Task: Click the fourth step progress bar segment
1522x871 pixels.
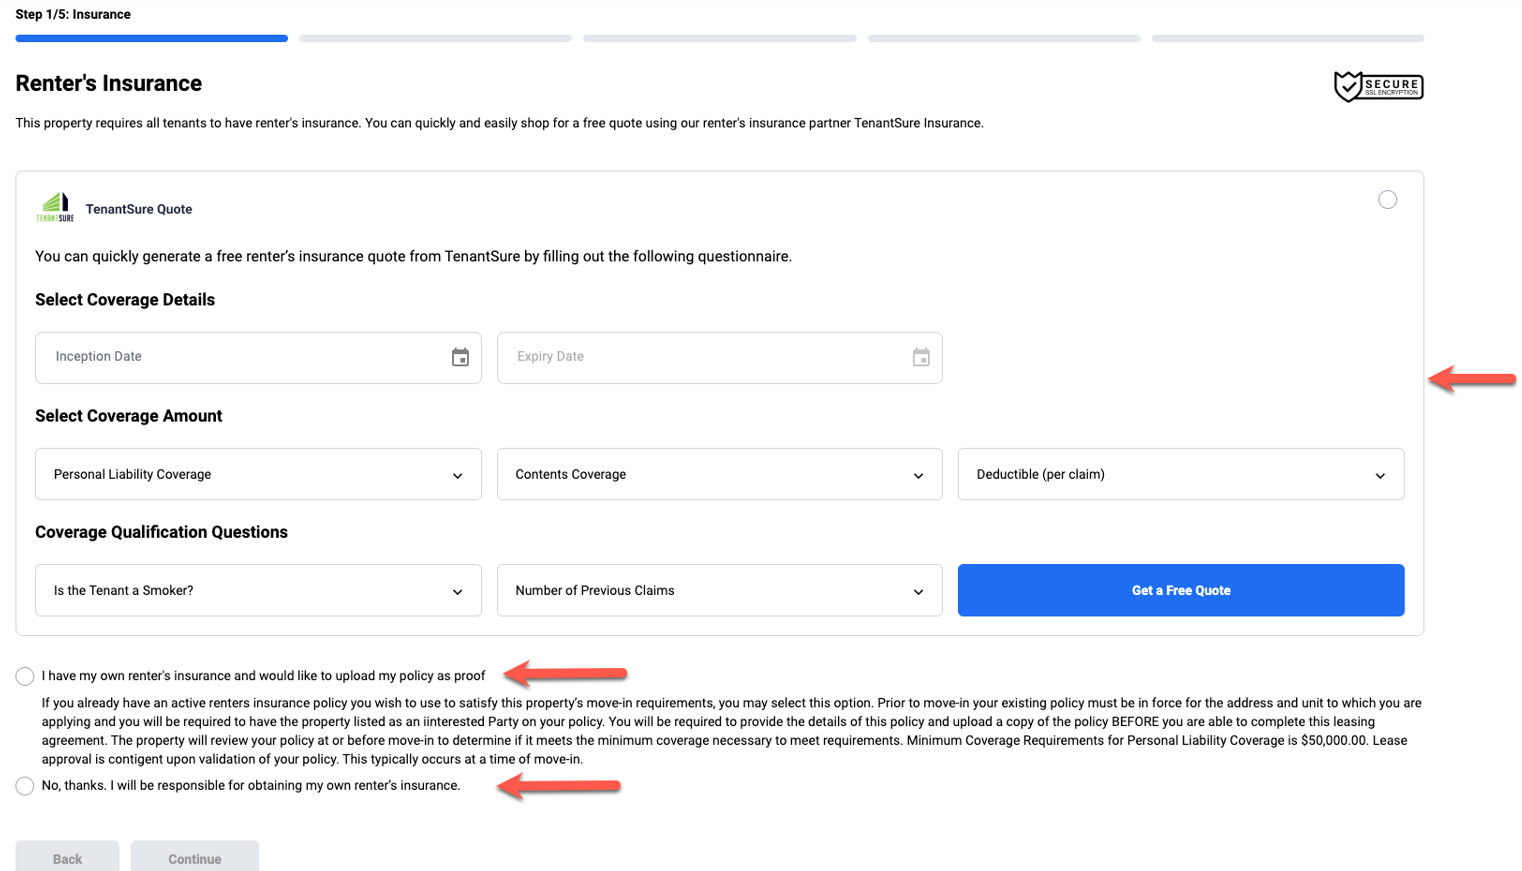Action: pos(1004,39)
